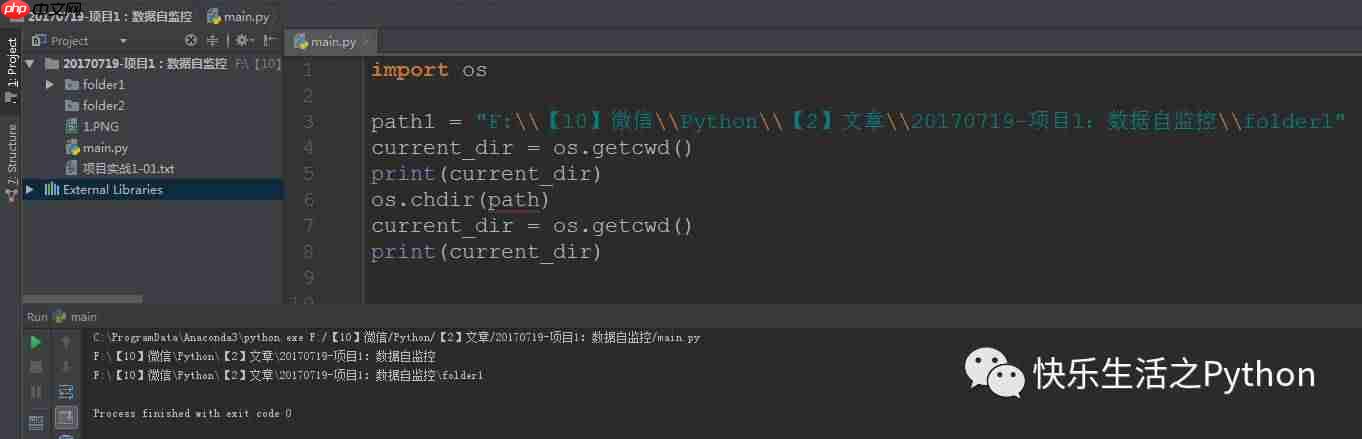
Task: Select the 1.PNG file in project tree
Action: coord(100,127)
